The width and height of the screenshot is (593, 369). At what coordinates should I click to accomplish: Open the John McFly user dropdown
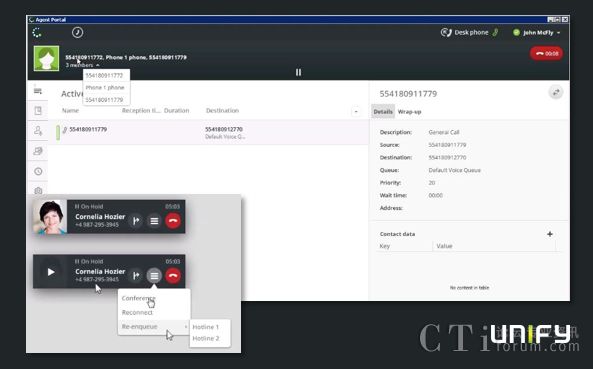tap(537, 33)
